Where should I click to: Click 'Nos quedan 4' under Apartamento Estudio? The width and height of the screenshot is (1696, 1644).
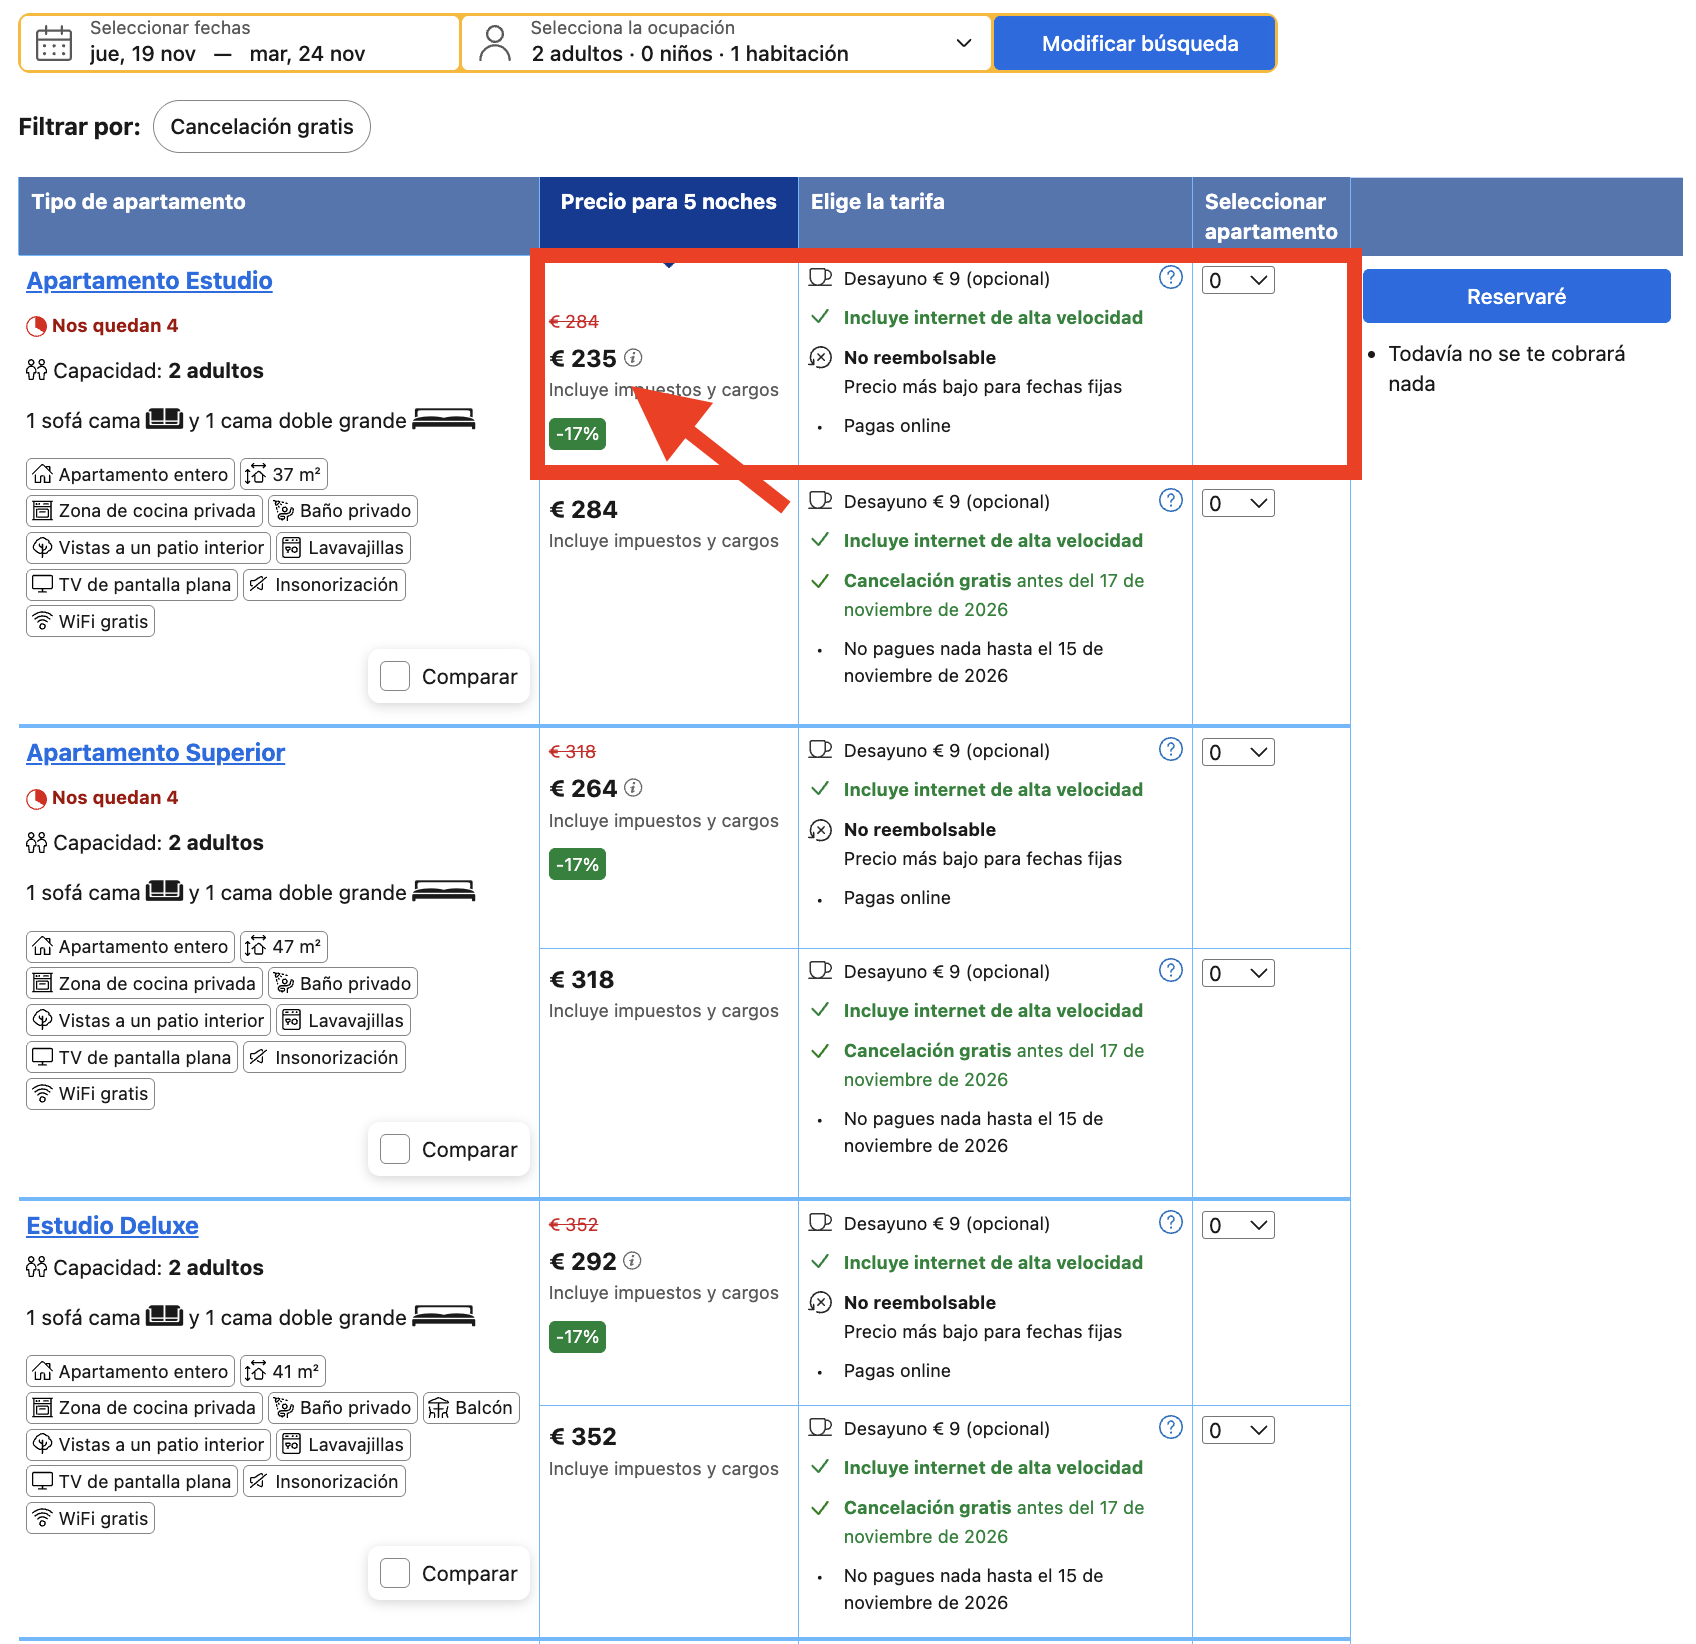point(114,325)
